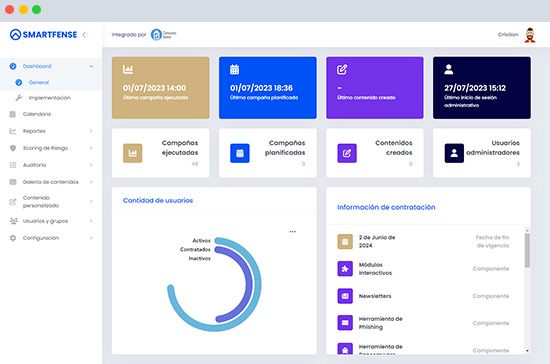The width and height of the screenshot is (550, 364).
Task: Click the Galería de contenidos icon
Action: point(13,182)
